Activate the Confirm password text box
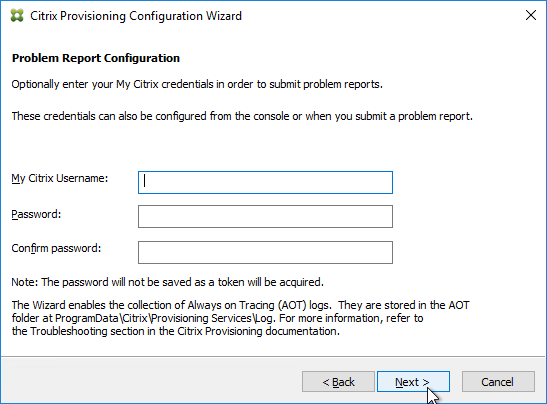The height and width of the screenshot is (404, 547). [265, 252]
